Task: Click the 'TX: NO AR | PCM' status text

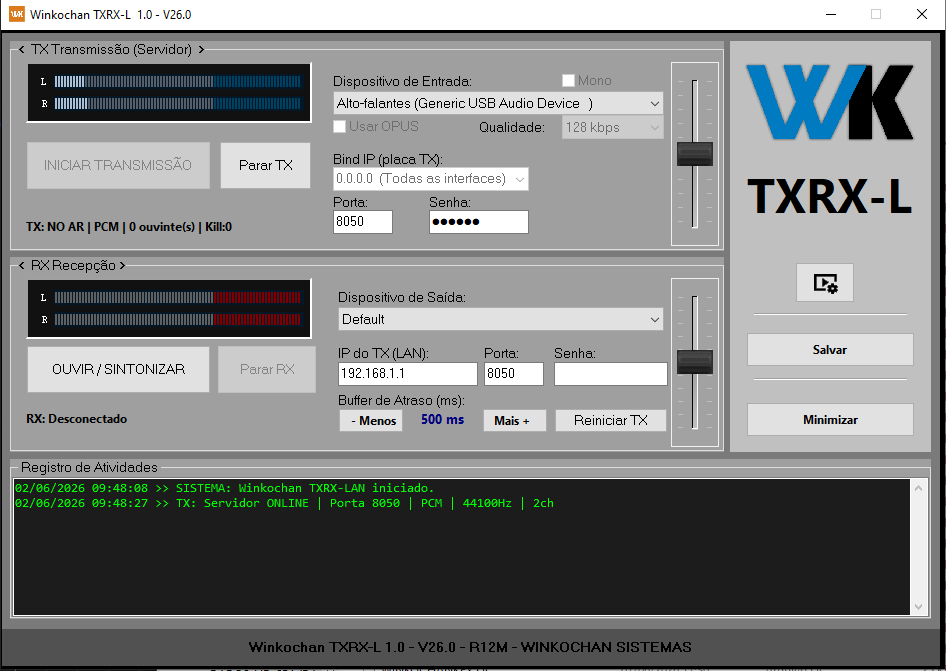Action: 129,227
